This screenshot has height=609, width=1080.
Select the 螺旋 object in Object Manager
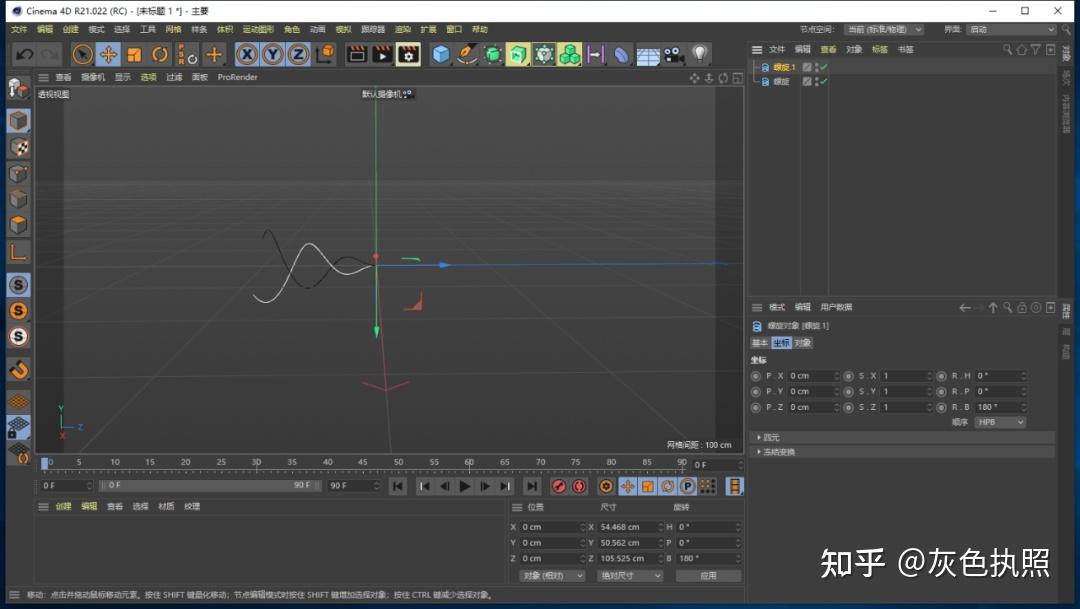click(x=781, y=81)
